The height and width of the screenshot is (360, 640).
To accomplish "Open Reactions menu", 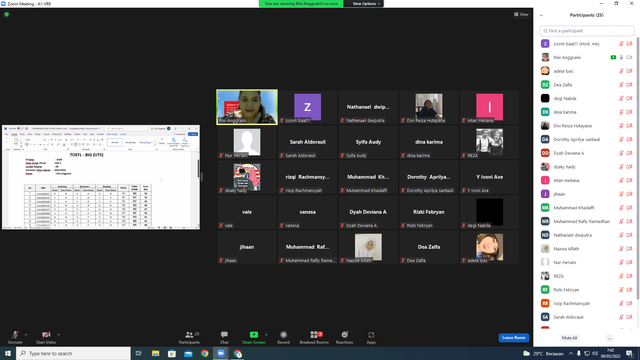I will (344, 337).
